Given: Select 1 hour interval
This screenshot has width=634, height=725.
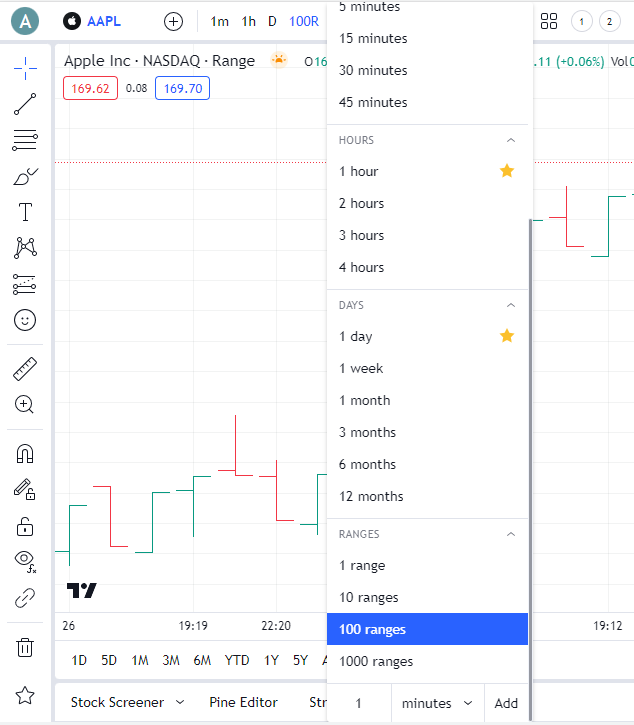Looking at the screenshot, I should pyautogui.click(x=427, y=171).
